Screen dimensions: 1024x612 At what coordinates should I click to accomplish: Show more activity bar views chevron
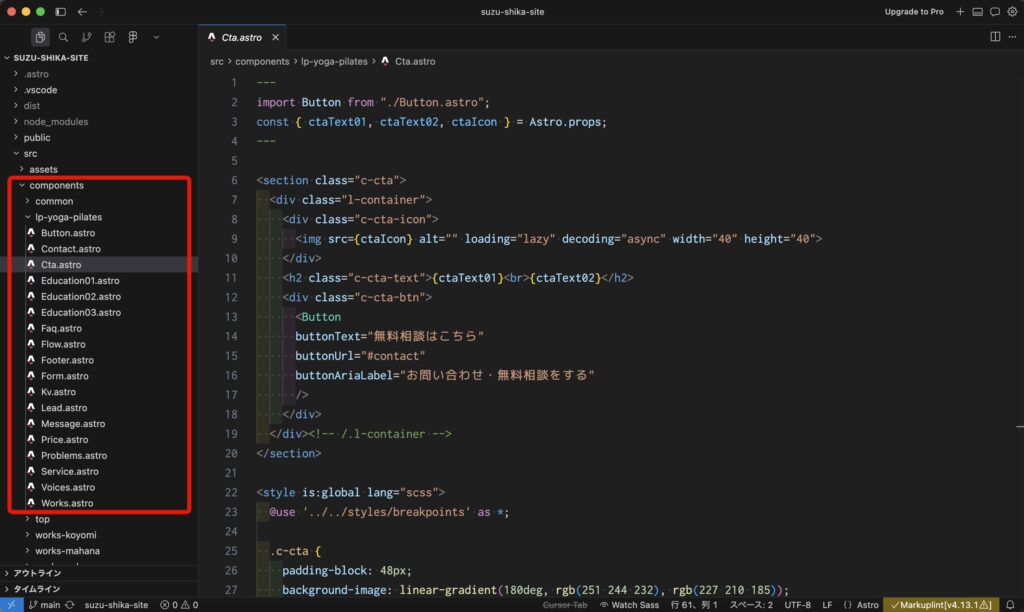[156, 37]
